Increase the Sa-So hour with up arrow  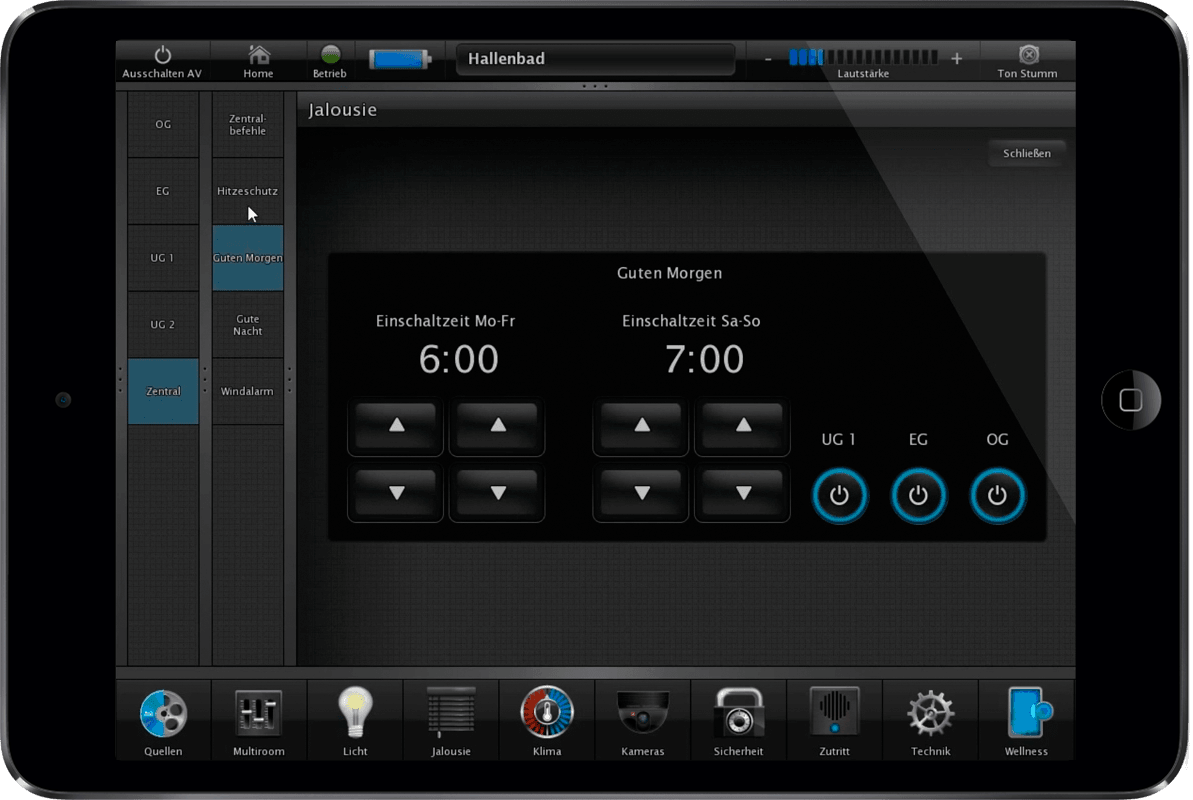pos(641,426)
